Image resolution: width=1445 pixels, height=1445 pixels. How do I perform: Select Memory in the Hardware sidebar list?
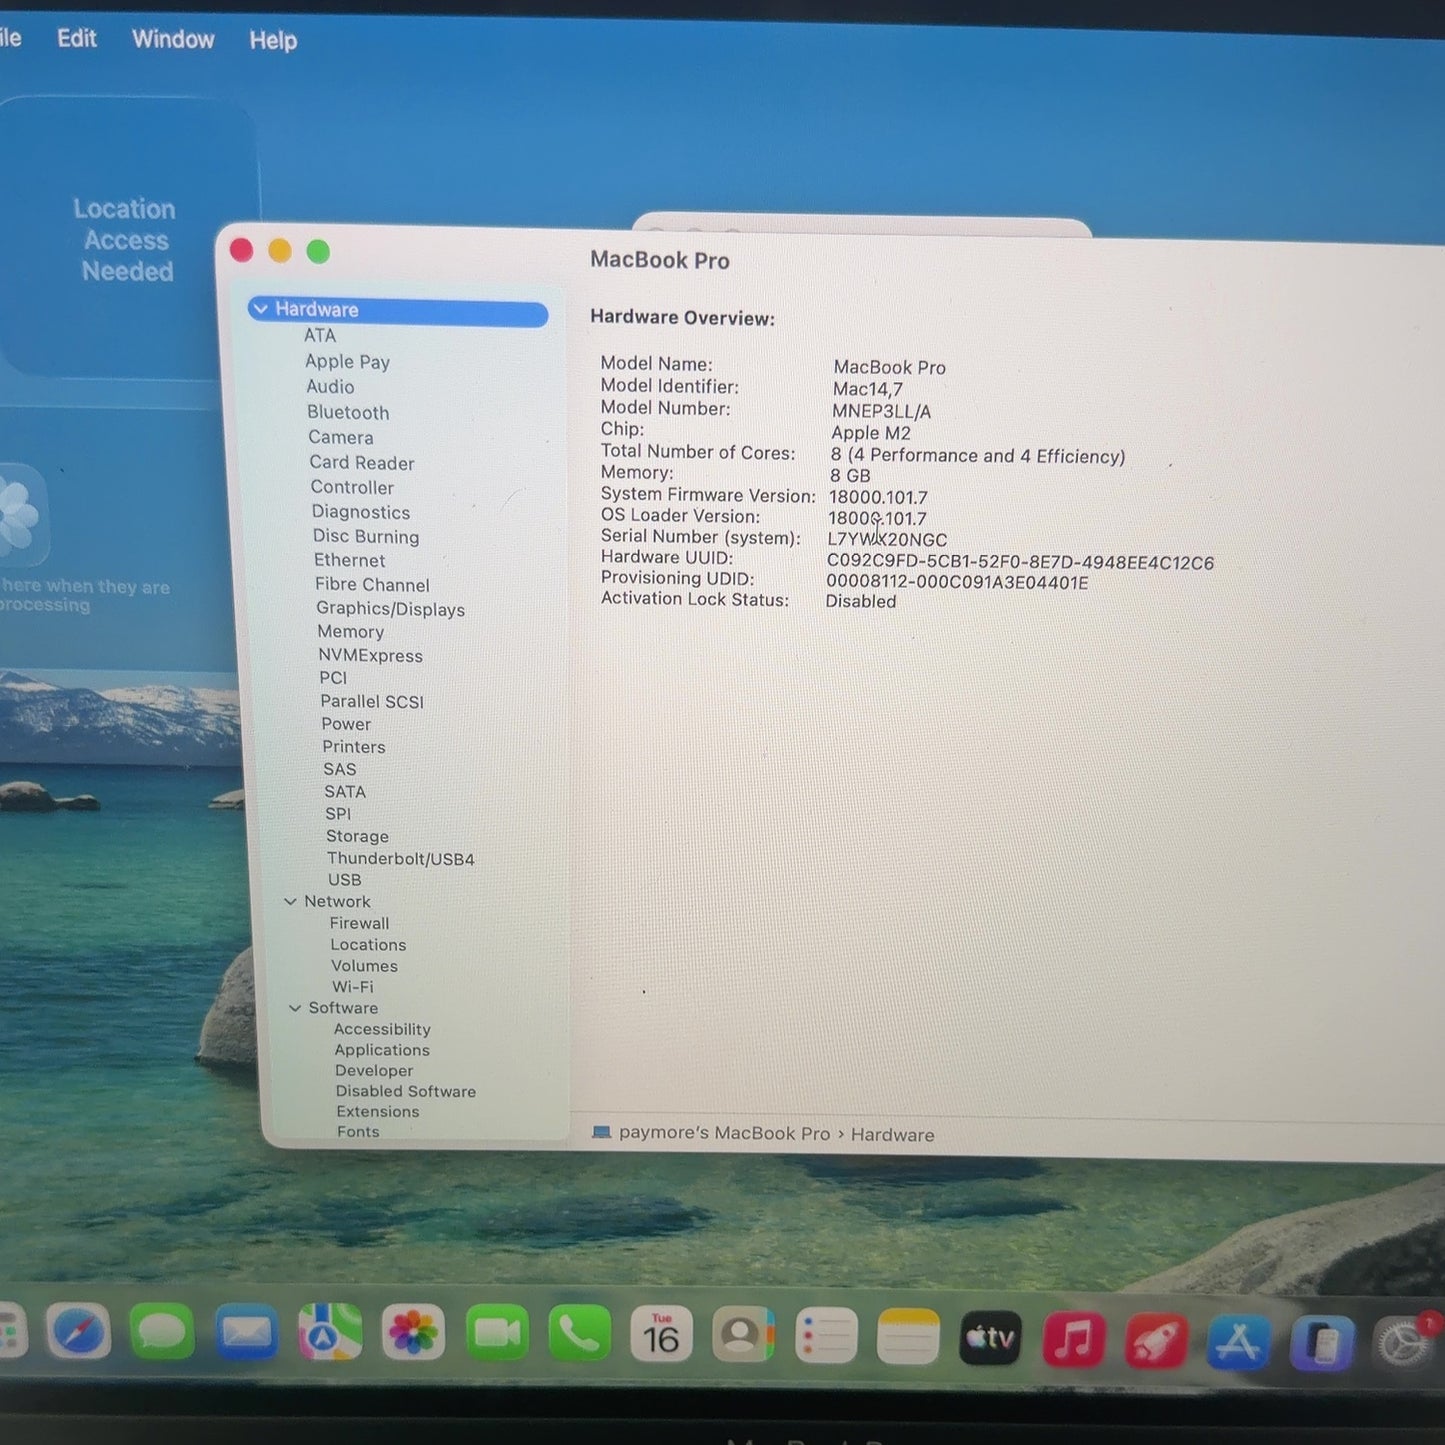[x=350, y=632]
